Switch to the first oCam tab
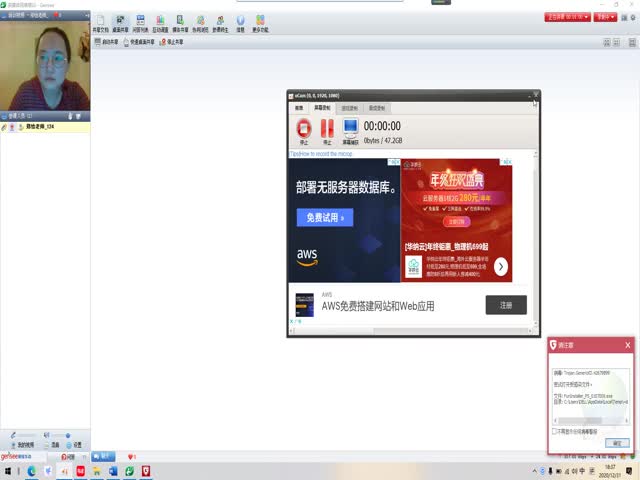Image resolution: width=640 pixels, height=480 pixels. [x=299, y=108]
